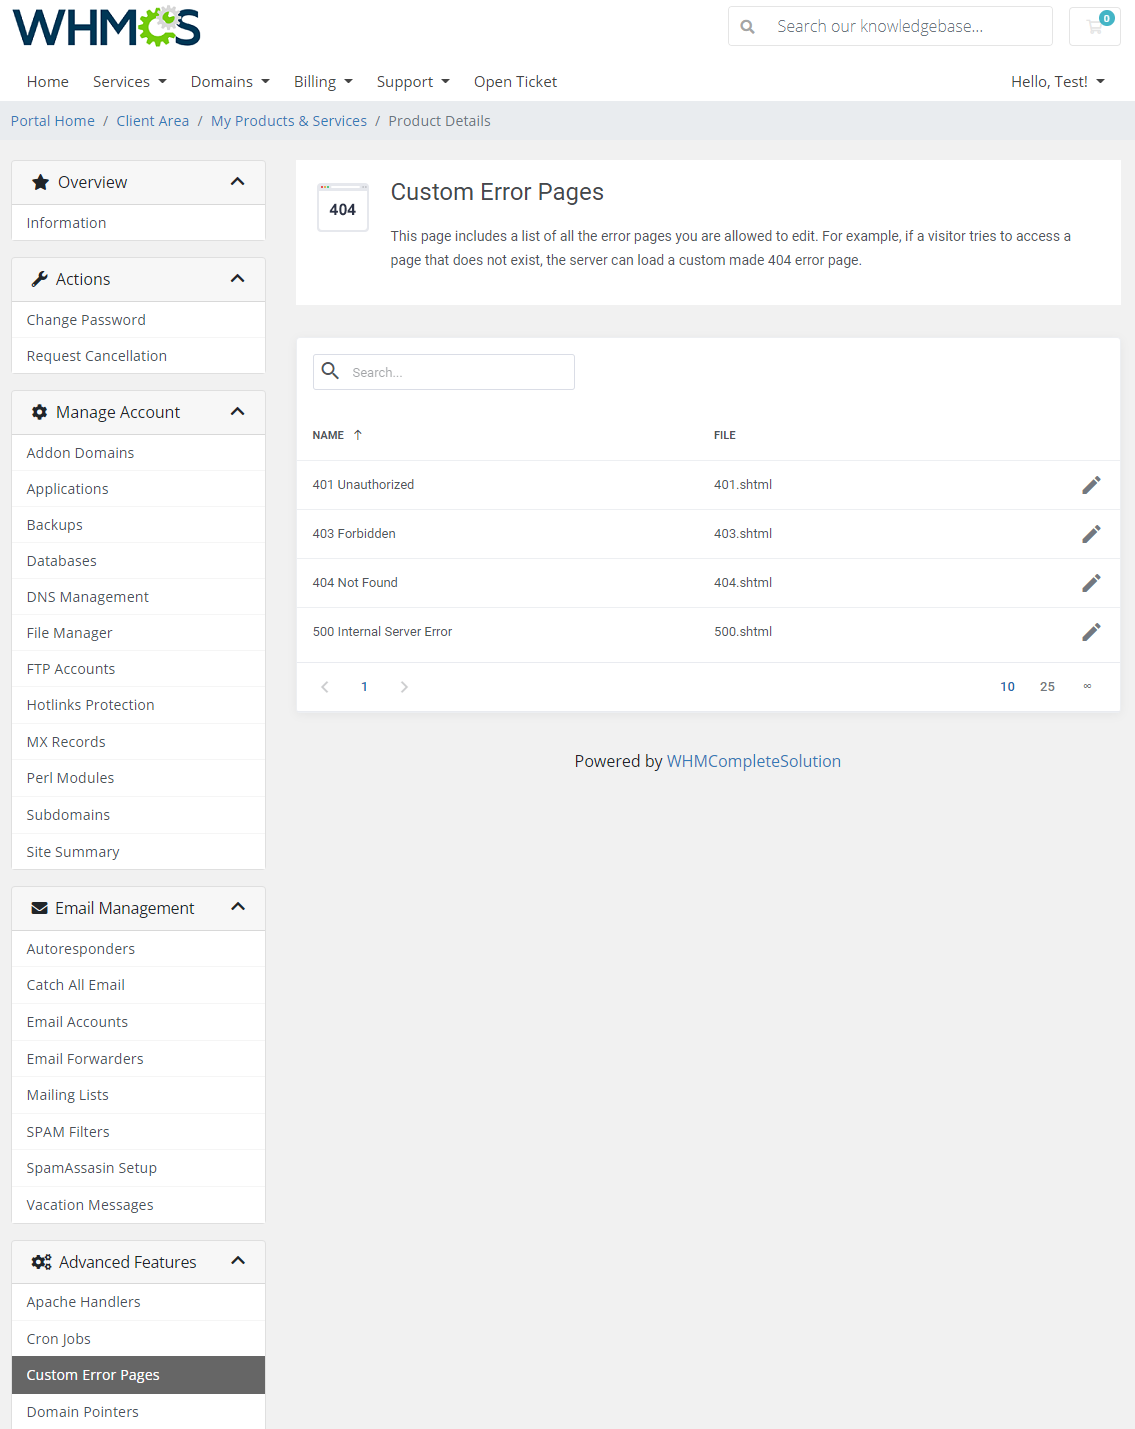Go to next page with right arrow
The height and width of the screenshot is (1429, 1135).
[404, 687]
